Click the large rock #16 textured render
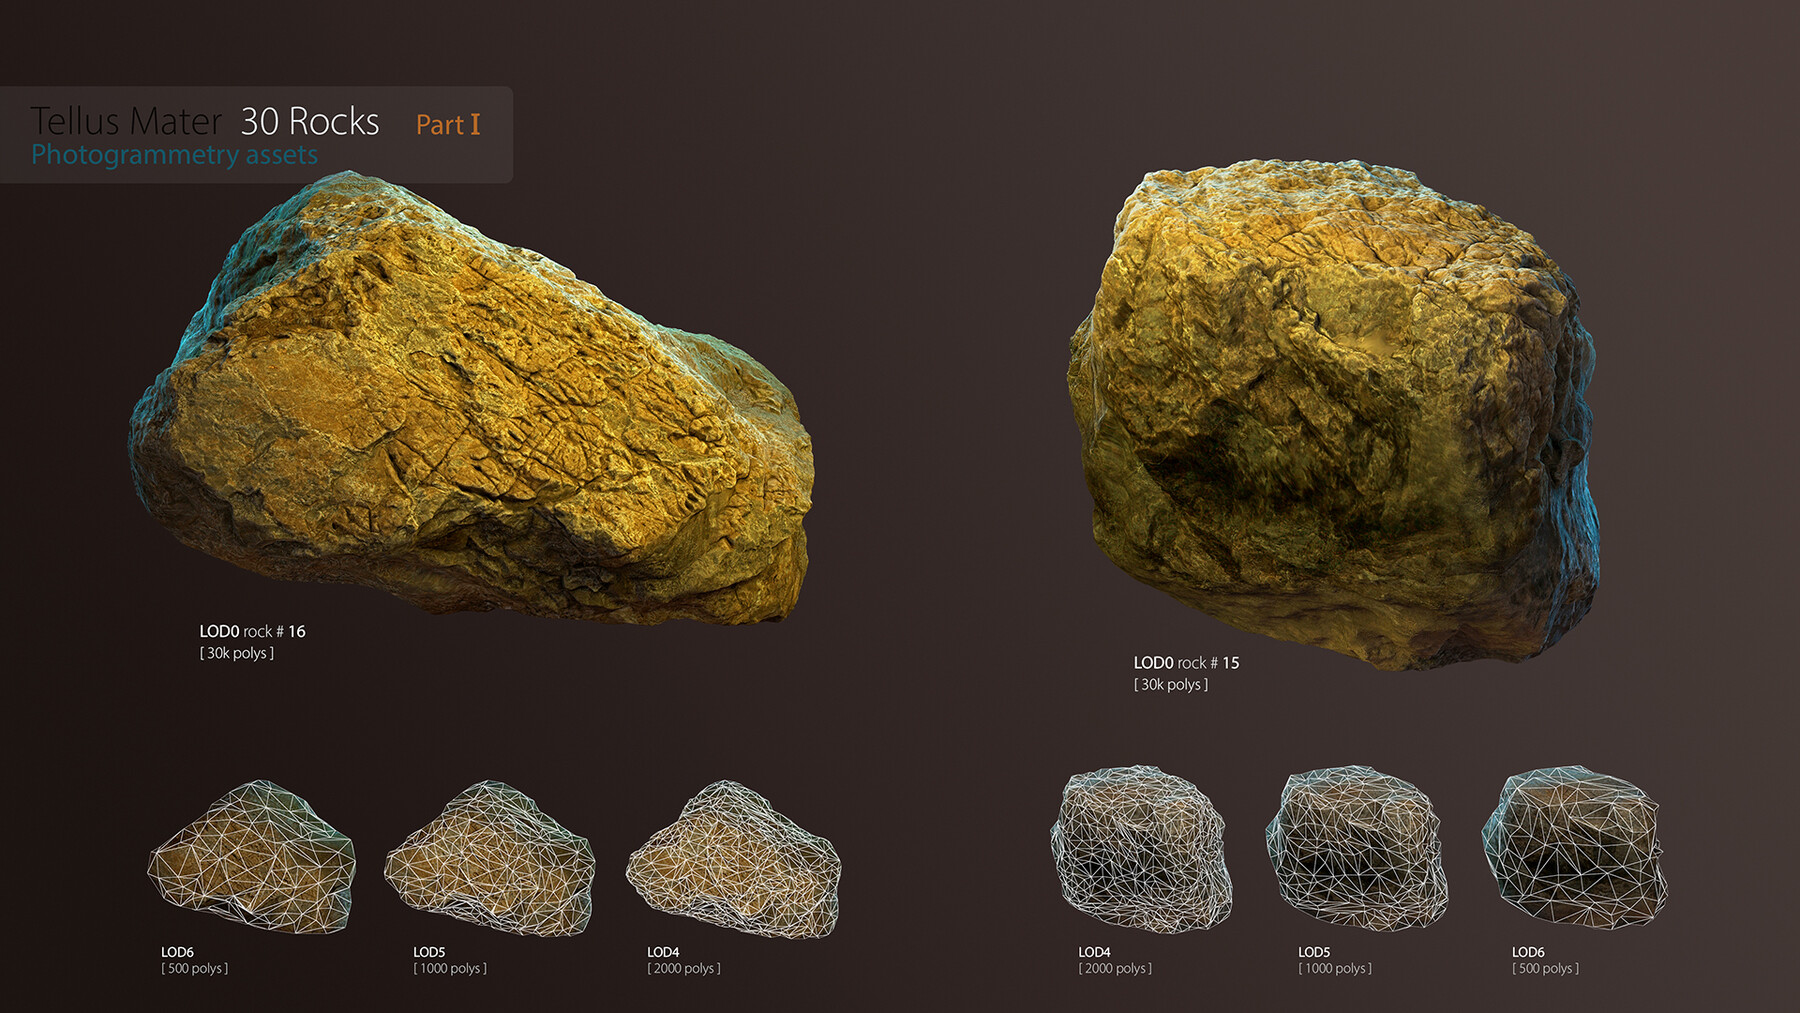This screenshot has height=1013, width=1800. pos(470,400)
